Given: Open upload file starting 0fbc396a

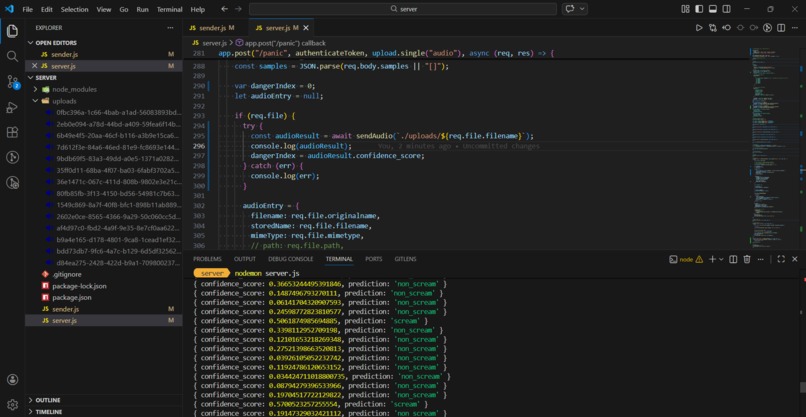Looking at the screenshot, I should point(103,112).
